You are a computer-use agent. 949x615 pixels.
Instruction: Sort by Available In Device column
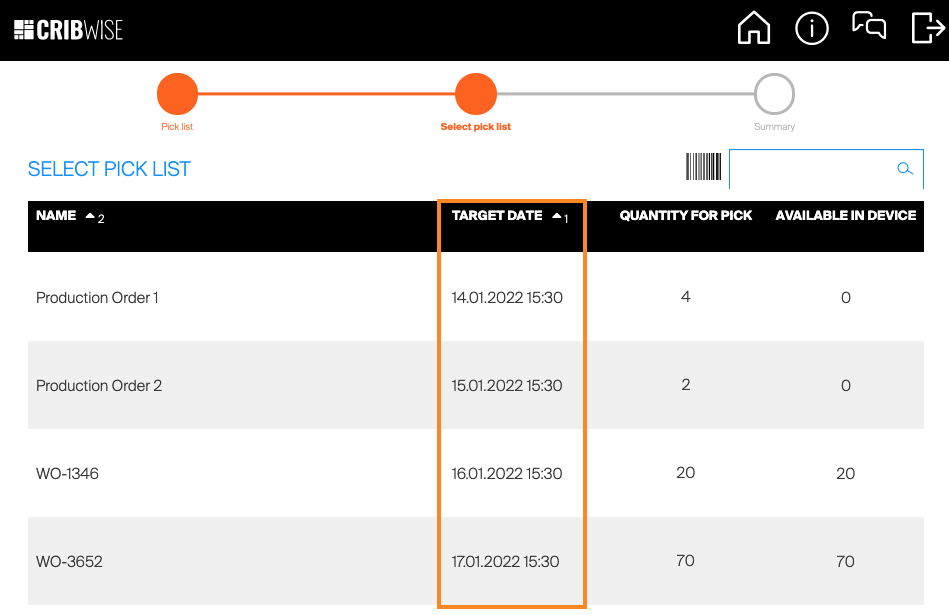[845, 216]
